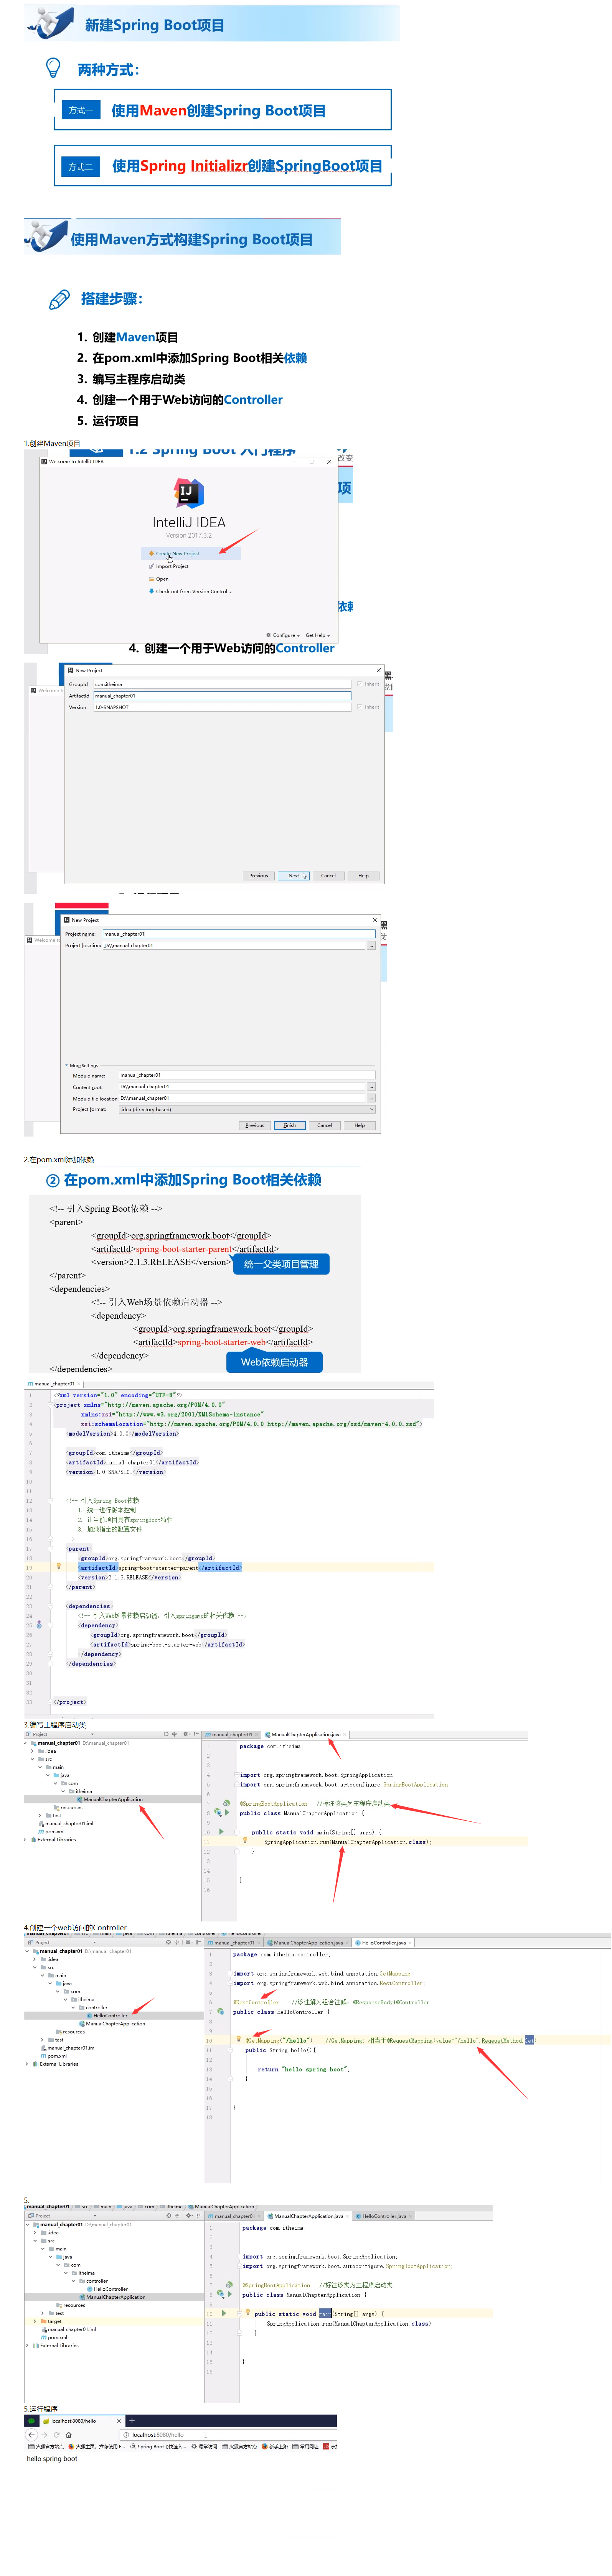Click run arrow beside main method in step 3
Image resolution: width=612 pixels, height=2576 pixels.
(x=221, y=1832)
